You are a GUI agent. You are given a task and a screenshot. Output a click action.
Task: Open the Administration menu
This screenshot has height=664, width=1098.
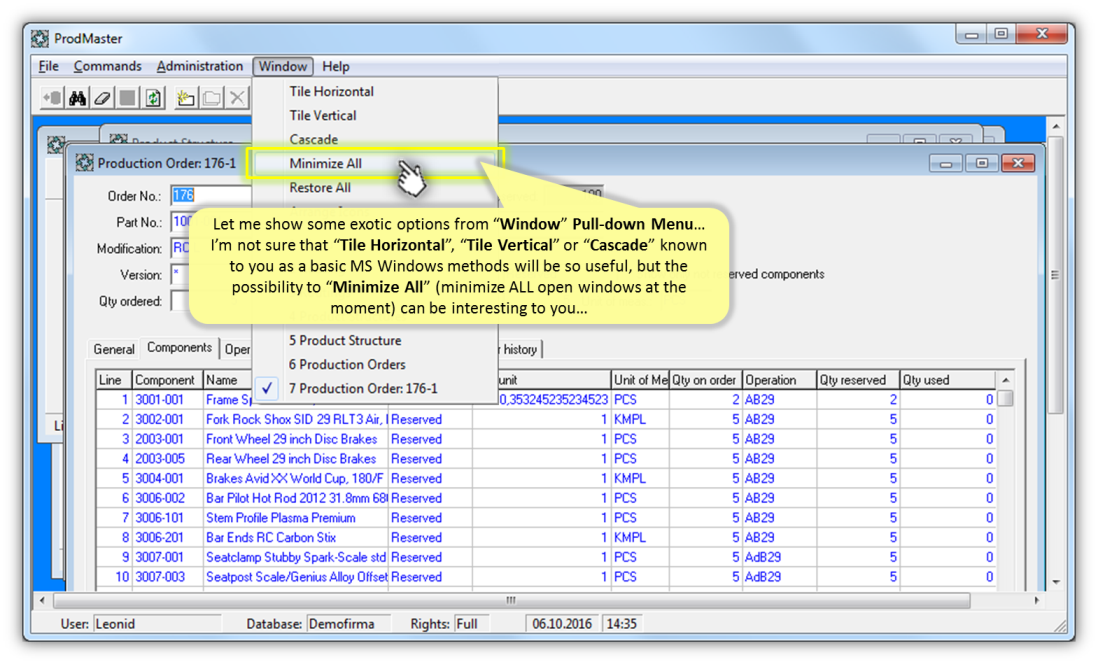pyautogui.click(x=199, y=67)
